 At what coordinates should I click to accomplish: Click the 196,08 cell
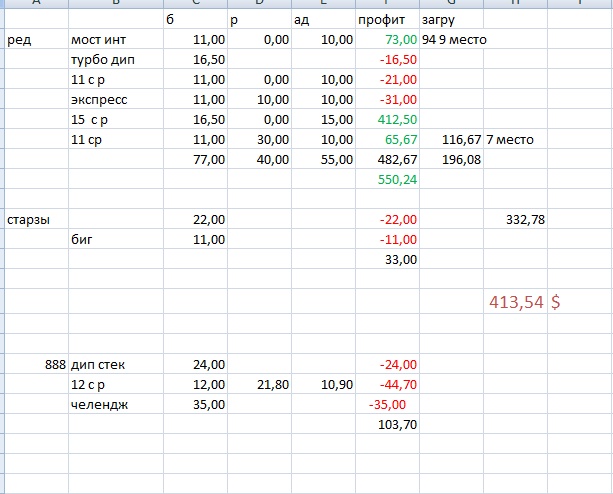click(x=451, y=159)
